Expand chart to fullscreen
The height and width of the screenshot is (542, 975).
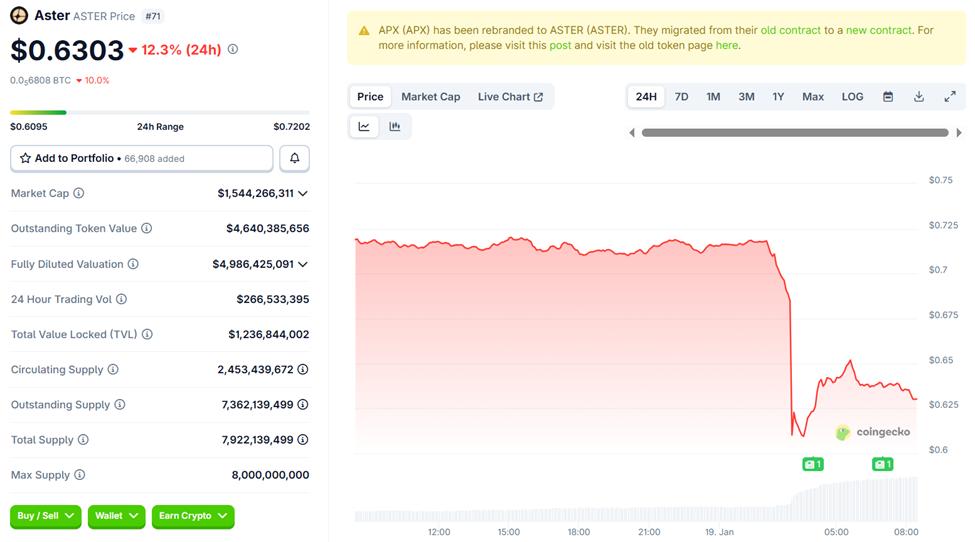(950, 97)
